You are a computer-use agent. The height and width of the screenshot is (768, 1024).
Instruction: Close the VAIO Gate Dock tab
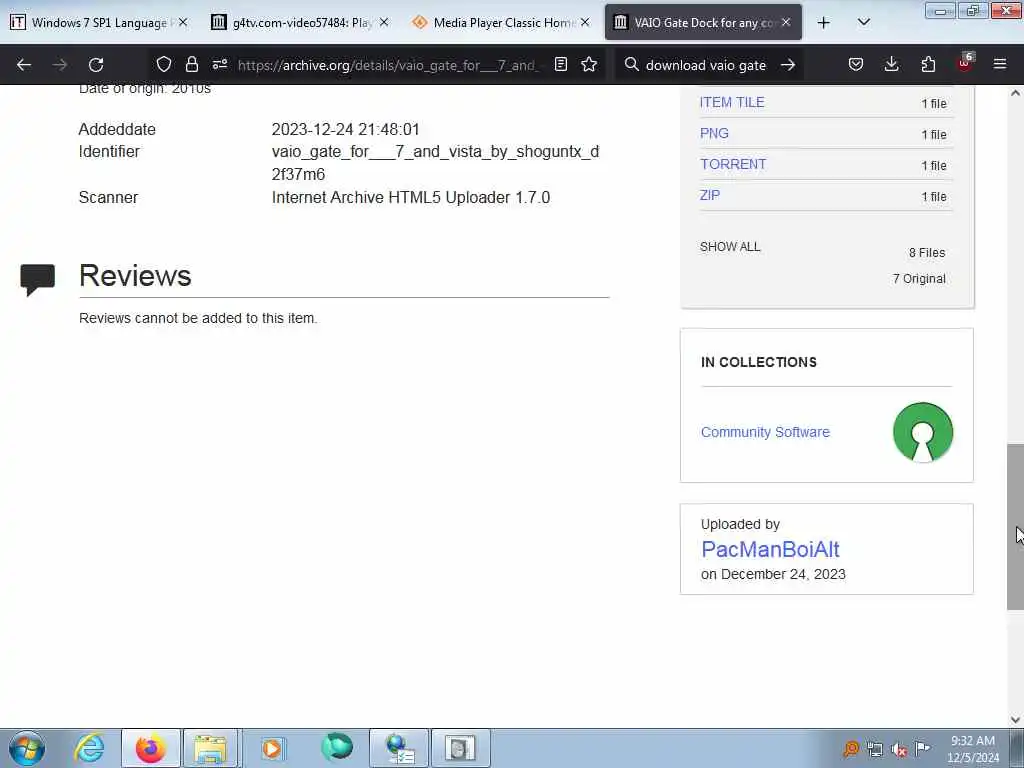(x=786, y=22)
